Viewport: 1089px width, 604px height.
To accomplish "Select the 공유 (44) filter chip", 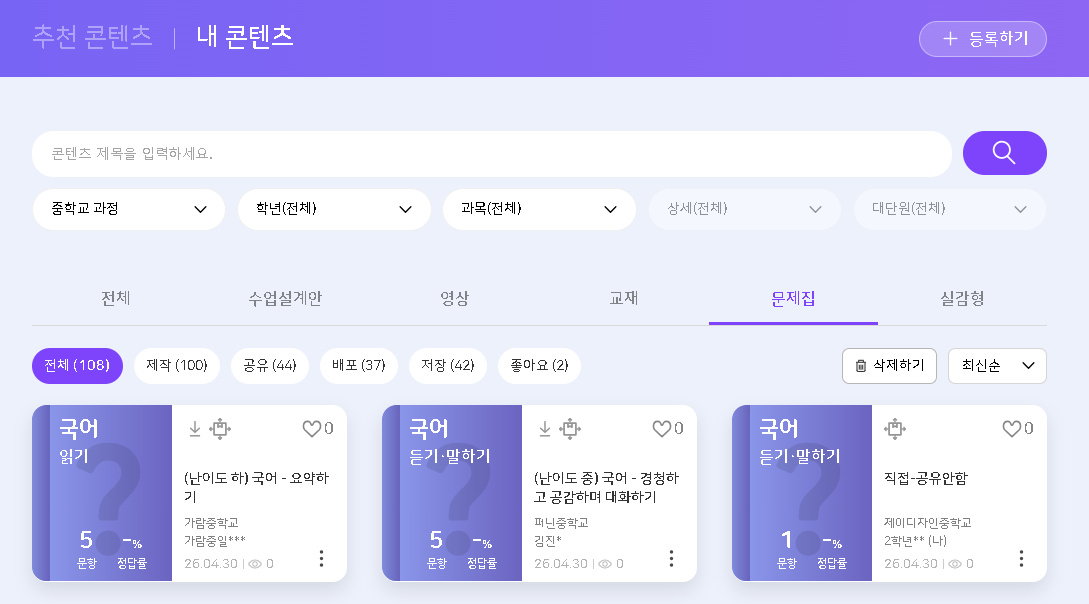I will [269, 366].
